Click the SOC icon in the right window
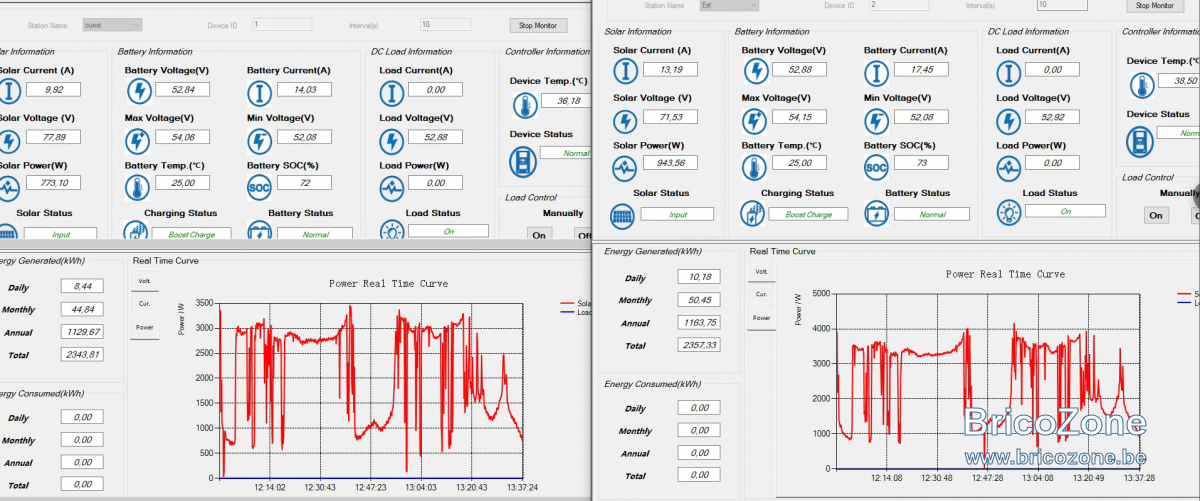The height and width of the screenshot is (501, 1200). pyautogui.click(x=876, y=166)
